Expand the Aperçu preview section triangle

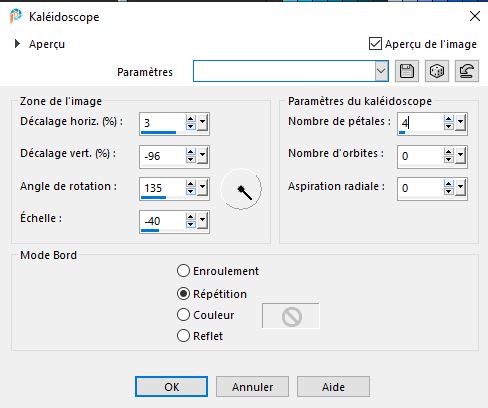point(17,44)
